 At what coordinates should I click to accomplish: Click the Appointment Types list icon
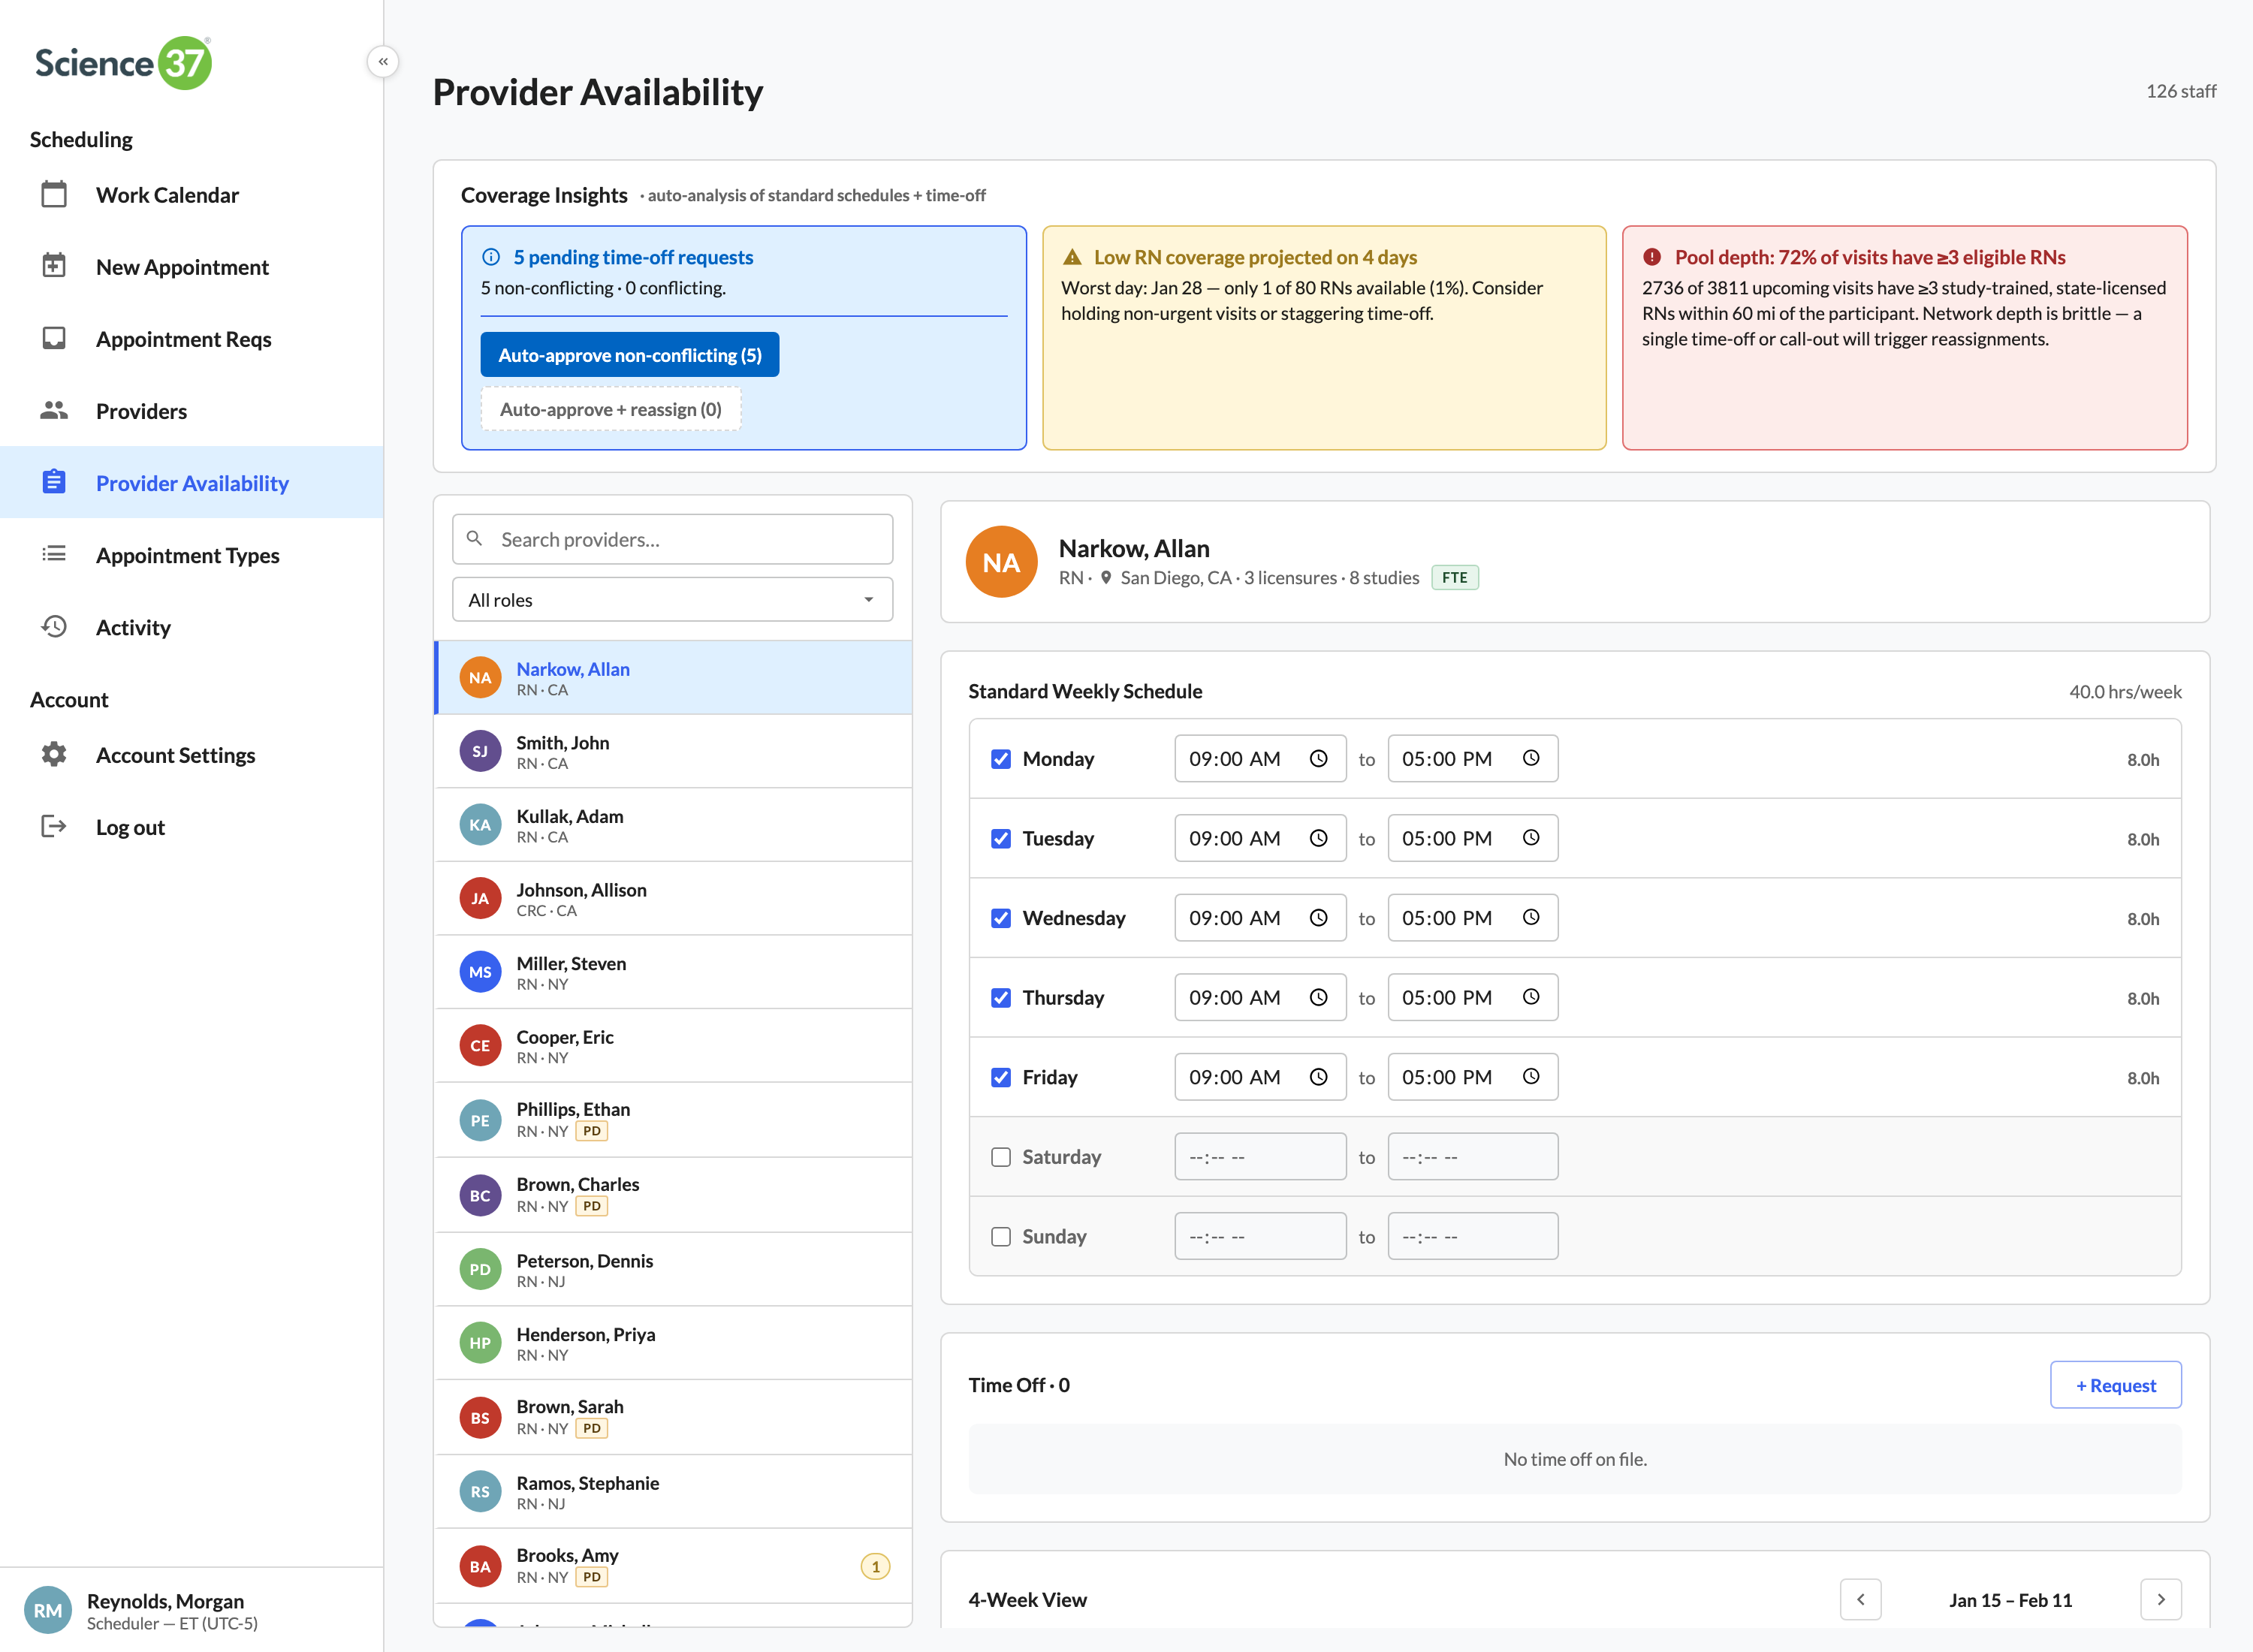[x=54, y=554]
